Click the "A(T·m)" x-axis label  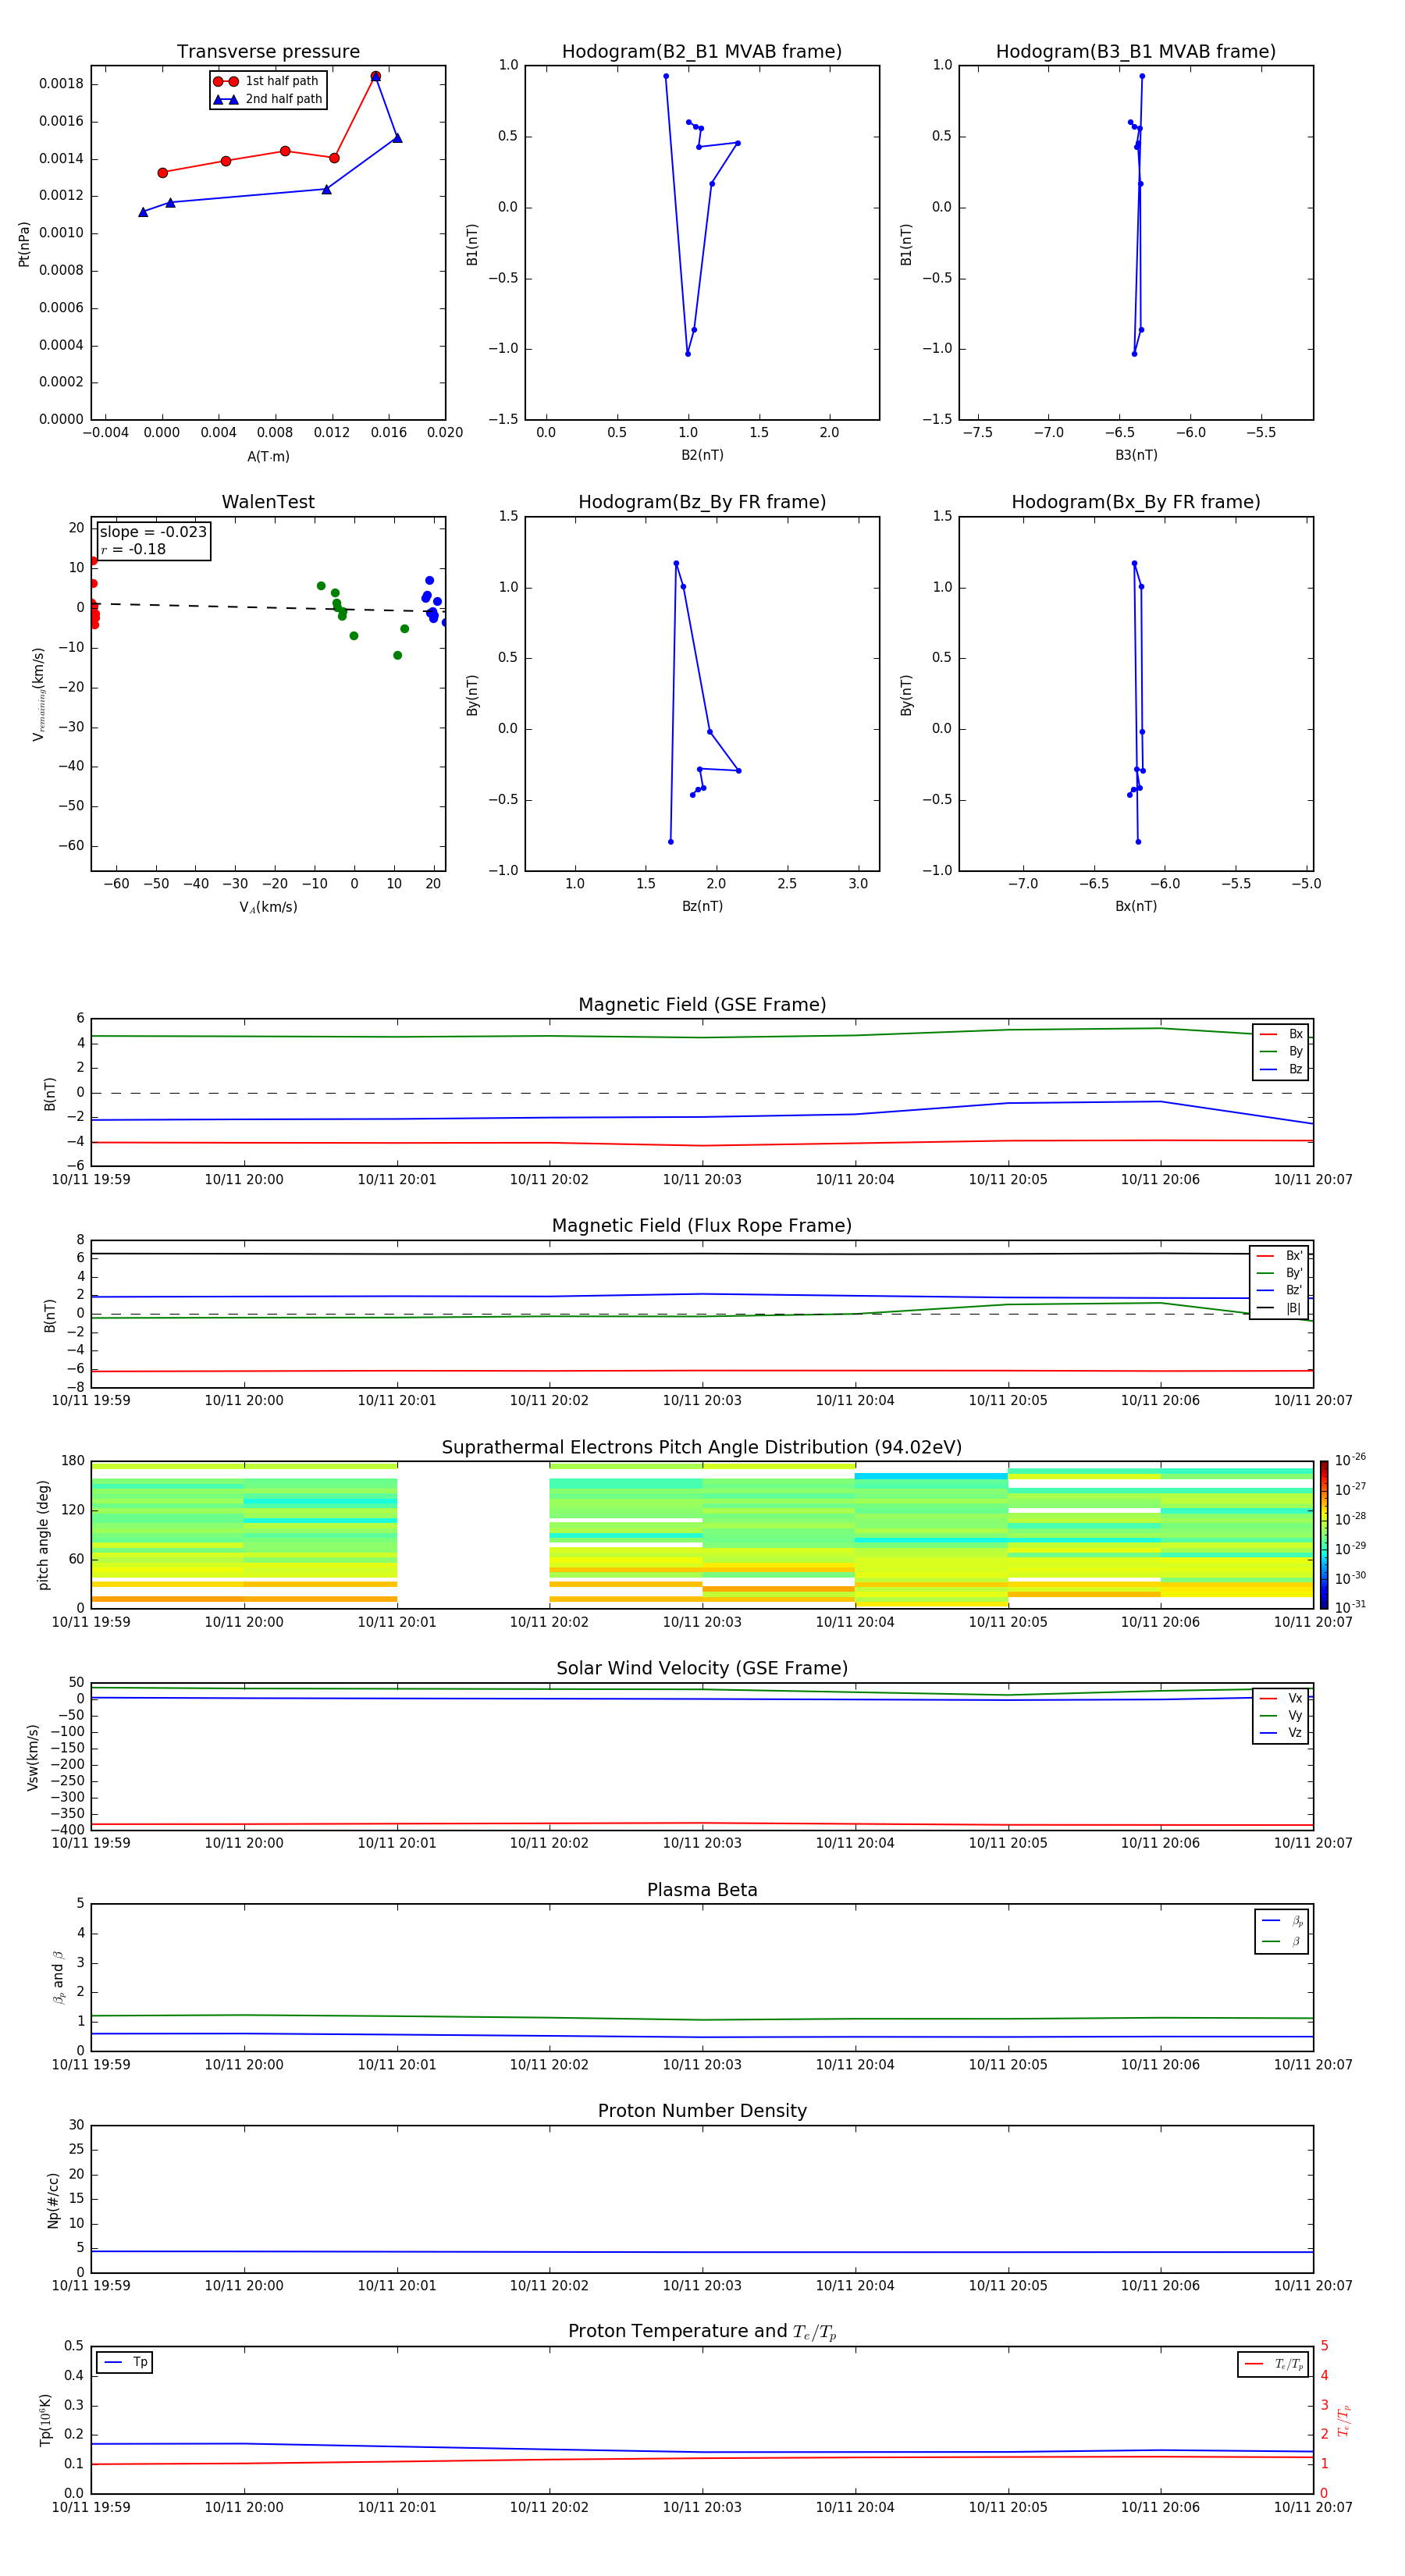point(268,457)
